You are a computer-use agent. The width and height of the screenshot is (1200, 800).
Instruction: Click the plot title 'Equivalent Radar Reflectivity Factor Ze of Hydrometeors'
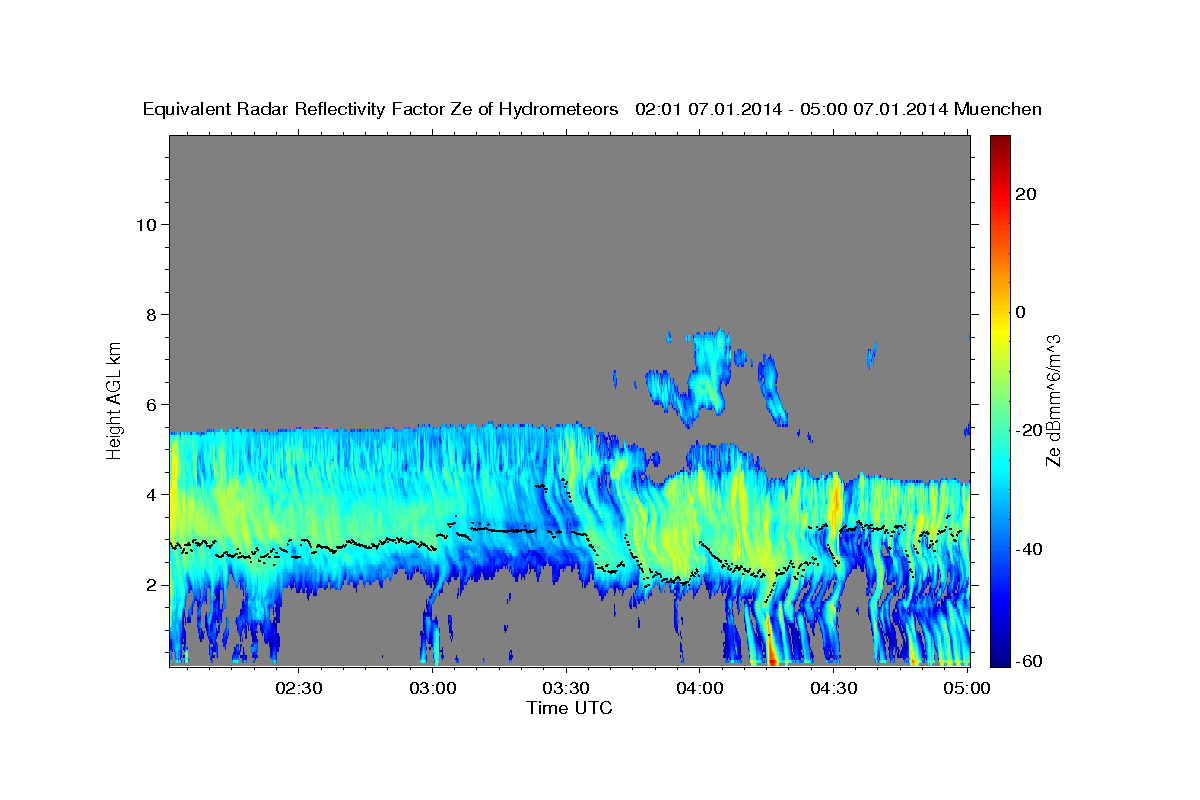(381, 109)
